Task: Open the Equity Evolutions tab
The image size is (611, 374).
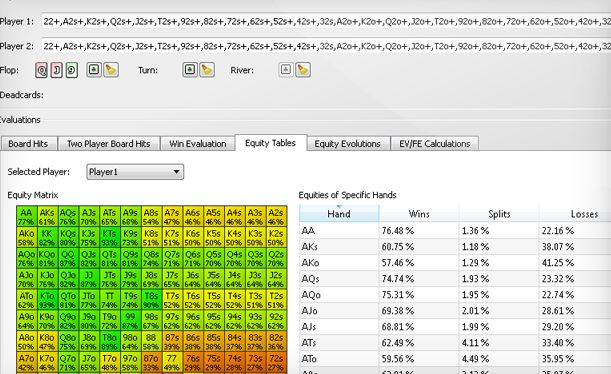Action: click(x=348, y=144)
